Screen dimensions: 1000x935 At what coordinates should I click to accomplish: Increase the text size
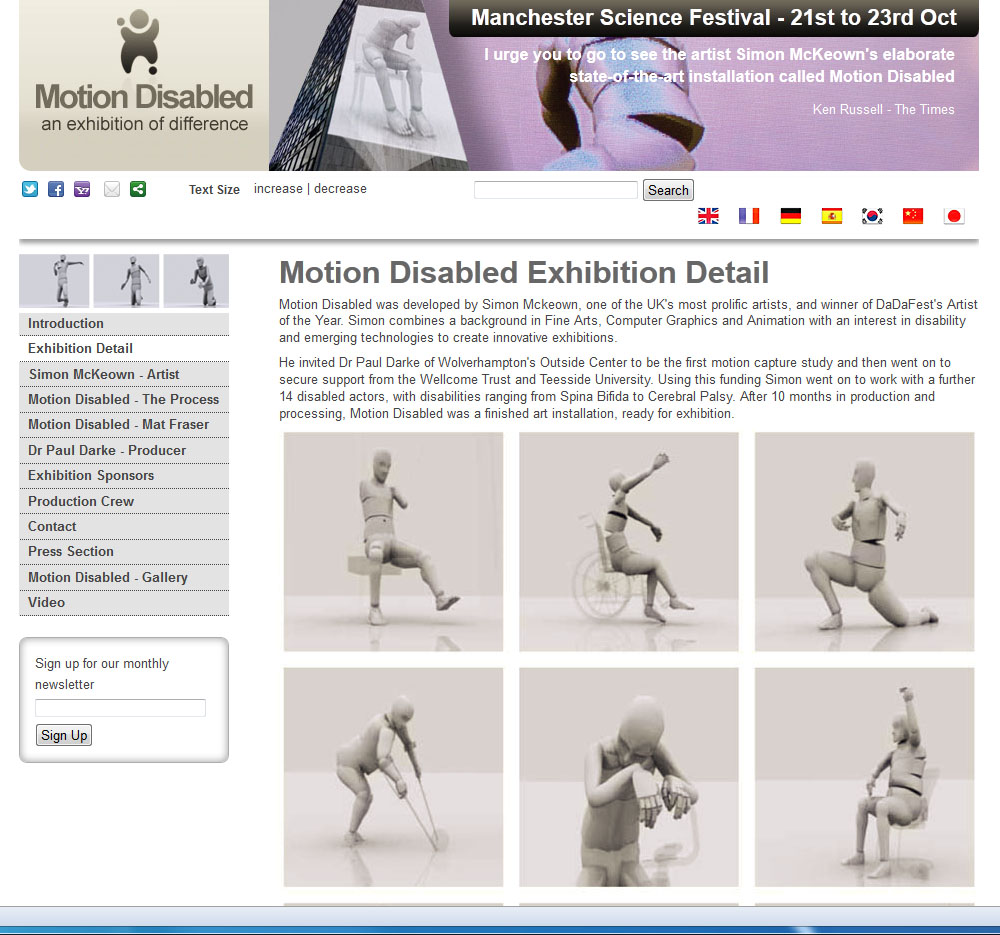(x=278, y=189)
